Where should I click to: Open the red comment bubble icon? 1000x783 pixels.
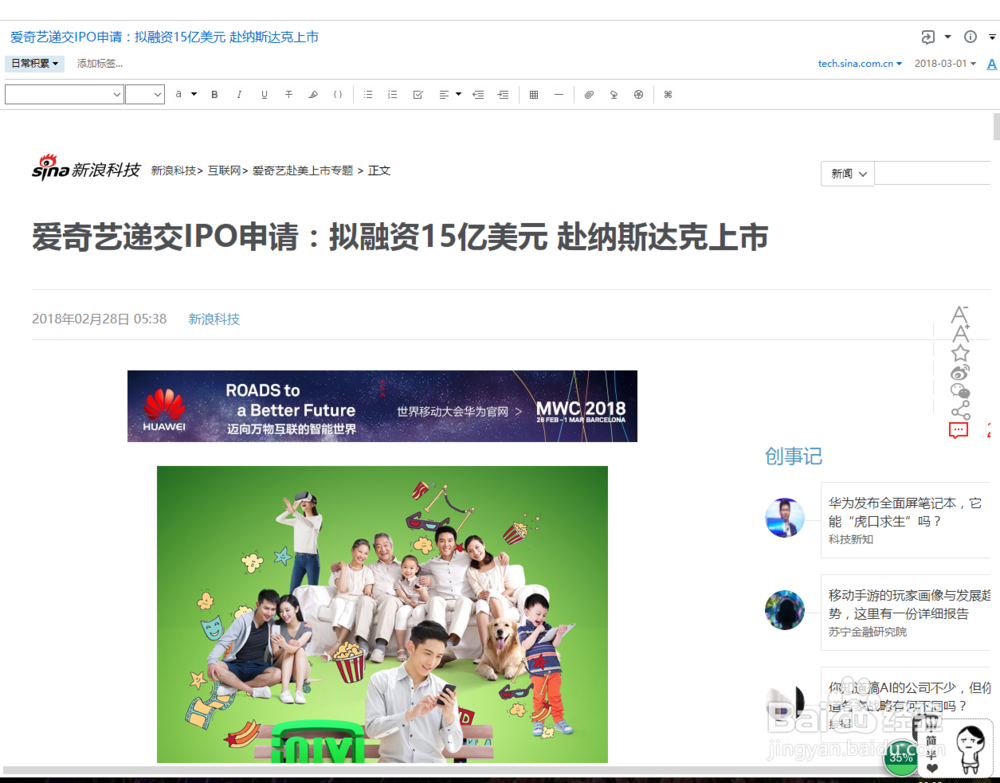click(959, 430)
